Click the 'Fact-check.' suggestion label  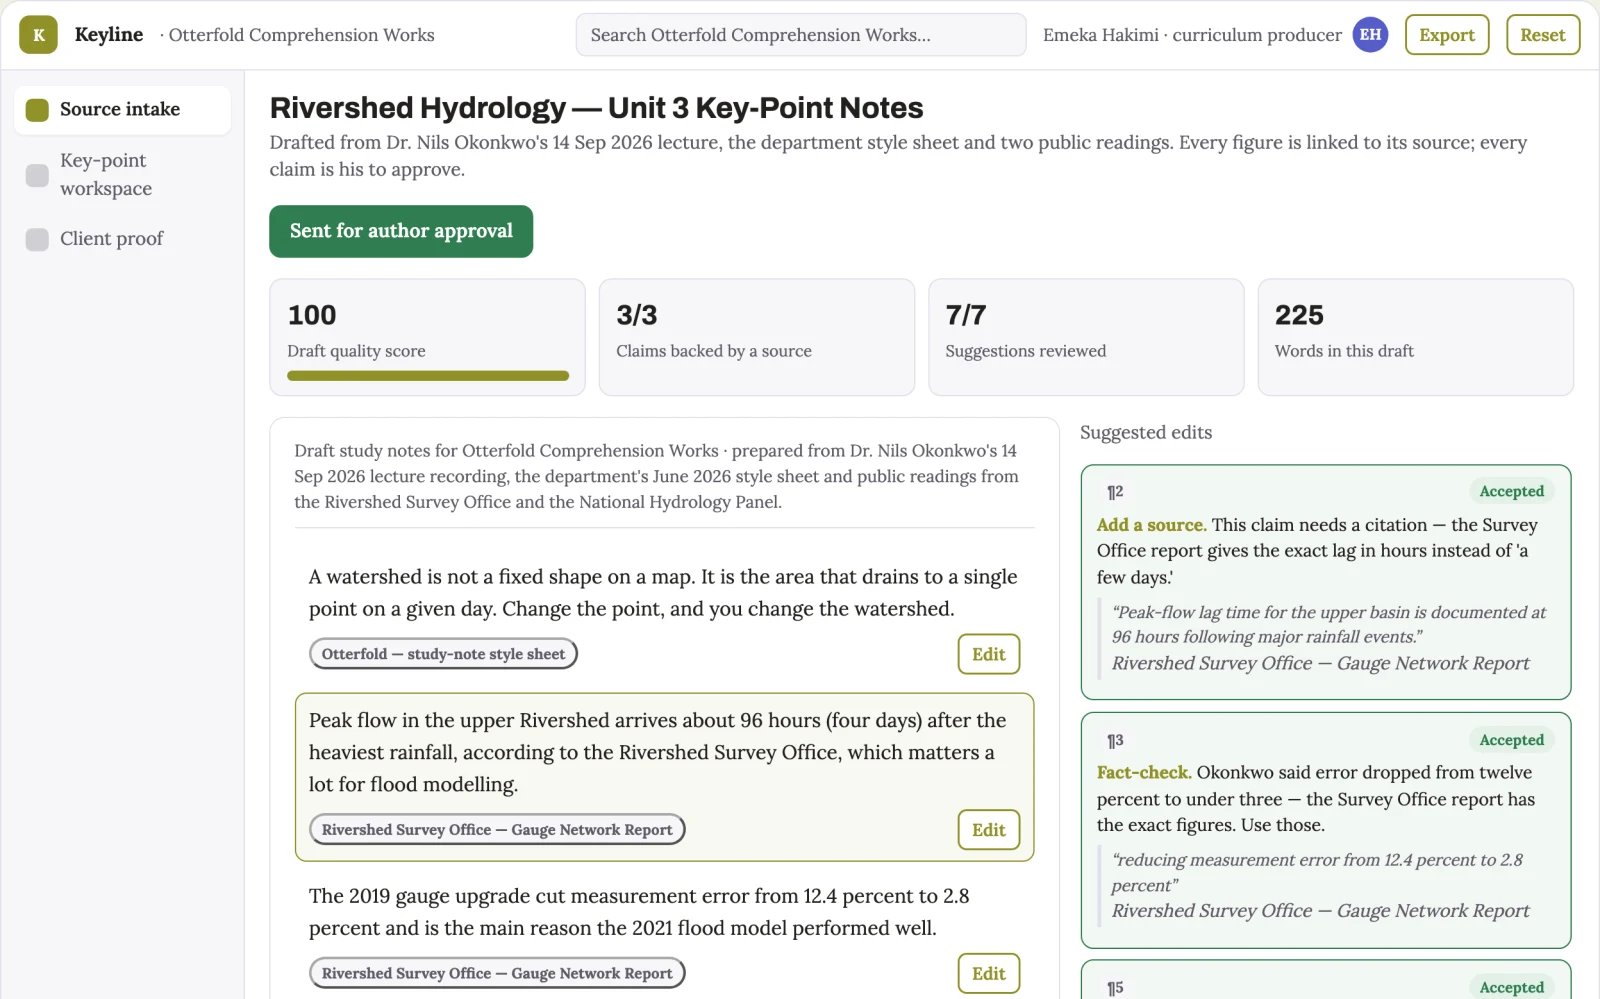1144,773
